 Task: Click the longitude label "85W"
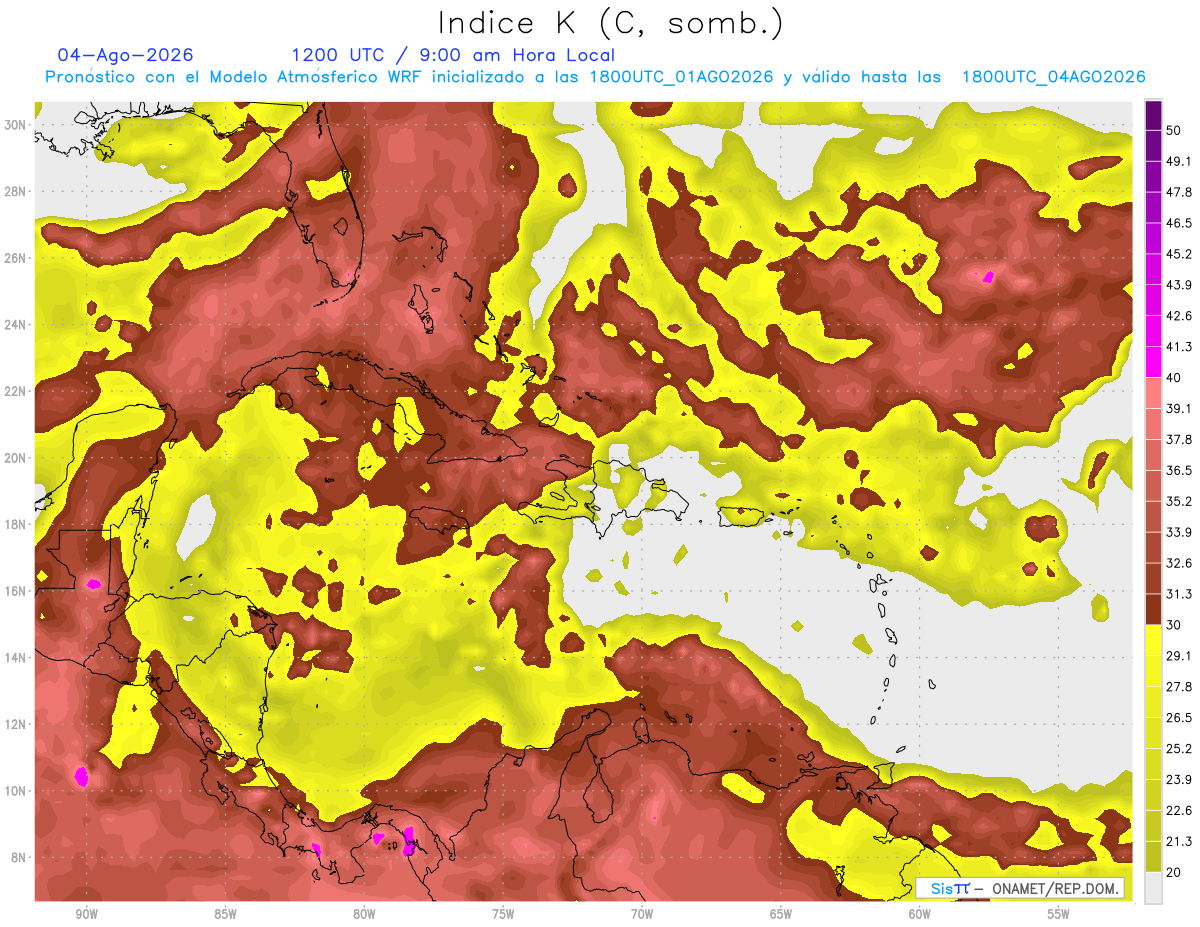(225, 914)
